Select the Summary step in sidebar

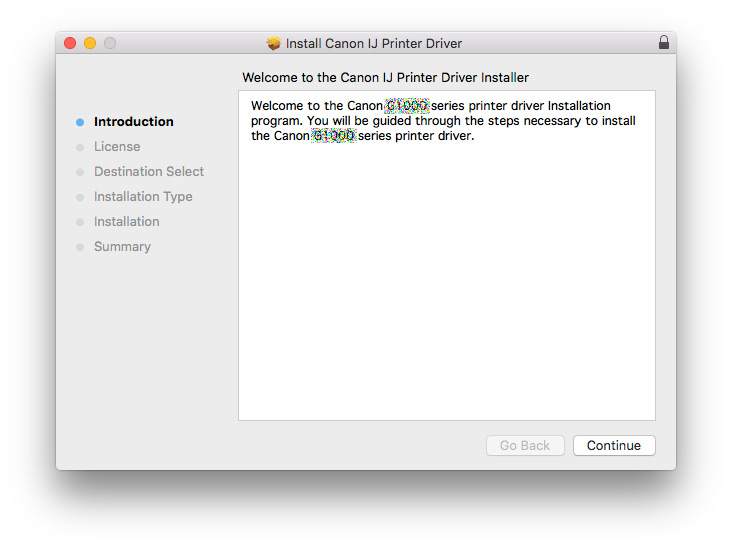click(122, 247)
